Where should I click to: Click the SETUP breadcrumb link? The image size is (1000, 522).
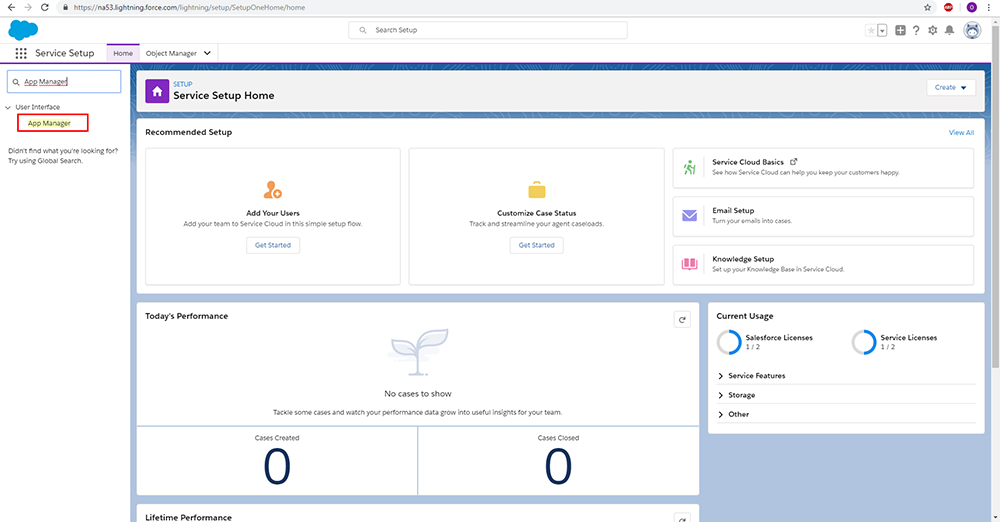[182, 84]
